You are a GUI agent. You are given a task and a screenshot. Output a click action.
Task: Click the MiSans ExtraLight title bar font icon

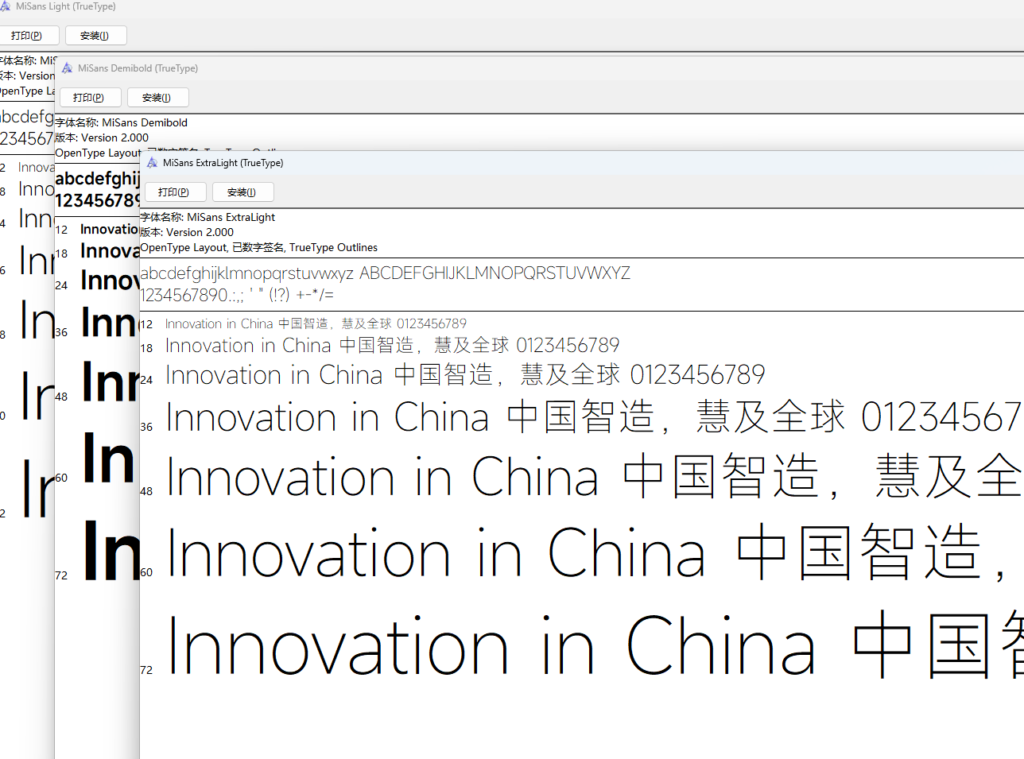[152, 162]
